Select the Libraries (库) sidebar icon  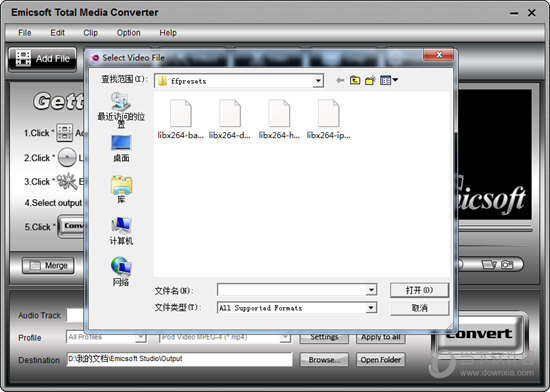coord(121,189)
